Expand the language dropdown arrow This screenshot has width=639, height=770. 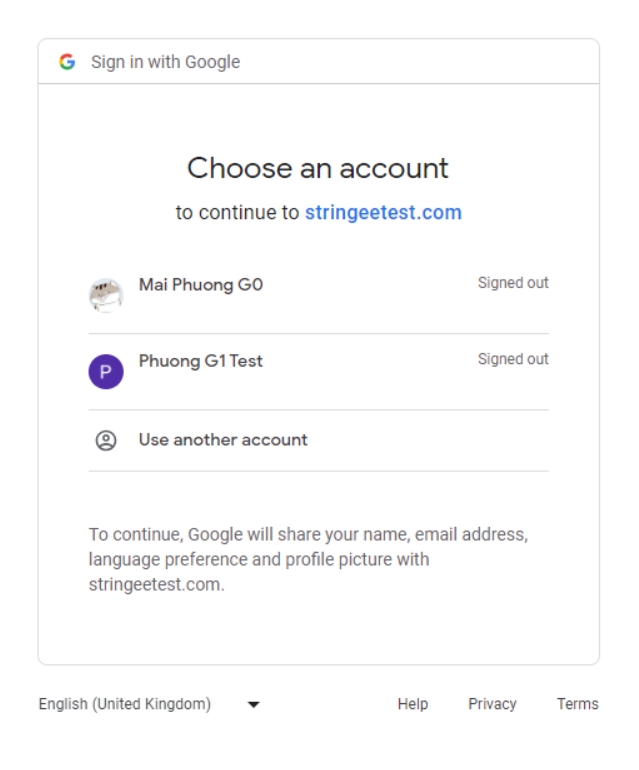[252, 705]
